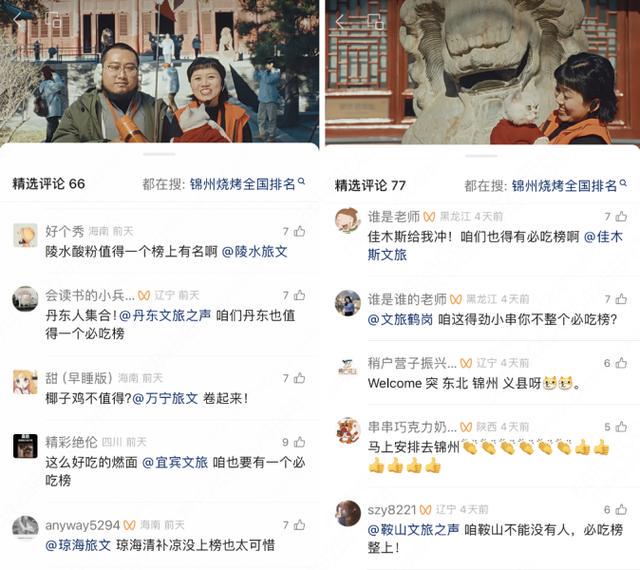Like szy8221's comment about 鞍山
Screen dimensions: 640x570
621,509
